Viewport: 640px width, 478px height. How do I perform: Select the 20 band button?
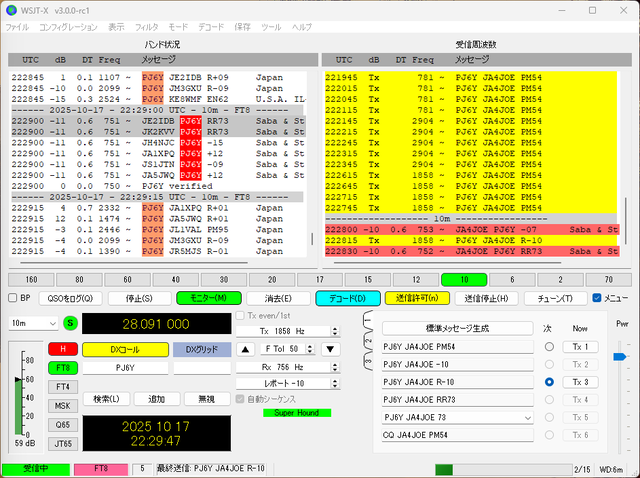(x=272, y=280)
